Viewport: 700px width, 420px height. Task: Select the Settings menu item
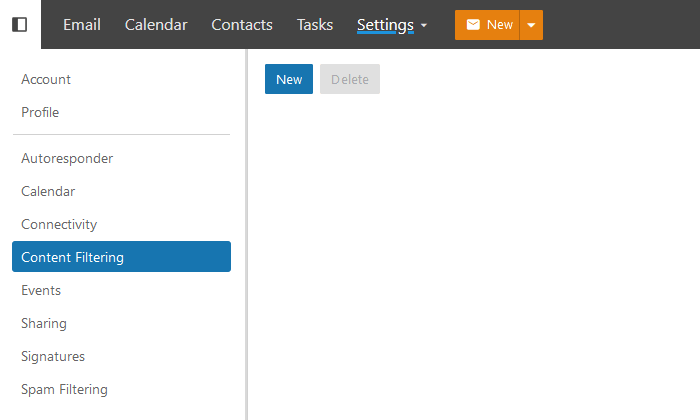coord(385,25)
